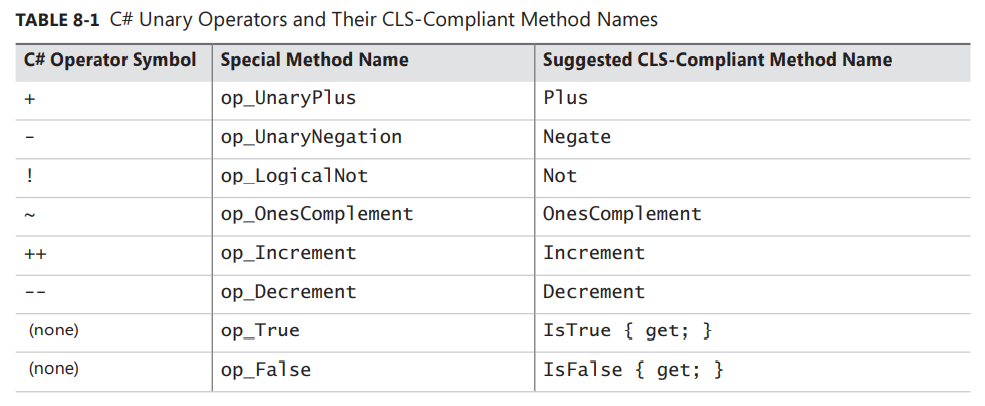Image resolution: width=985 pixels, height=406 pixels.
Task: Select the tilde operator symbol
Action: pyautogui.click(x=29, y=215)
